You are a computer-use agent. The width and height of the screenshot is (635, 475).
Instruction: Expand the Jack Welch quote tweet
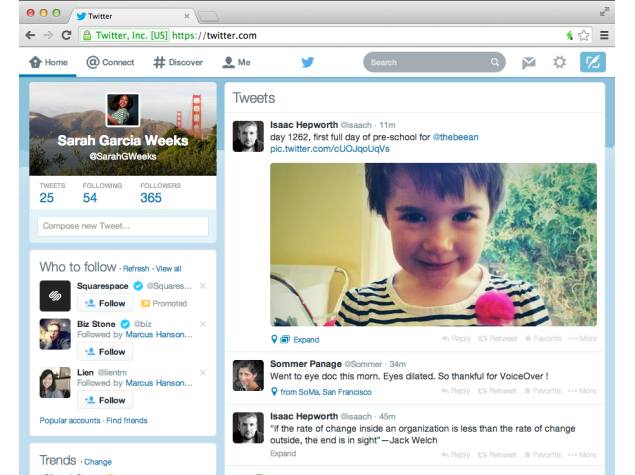[283, 453]
